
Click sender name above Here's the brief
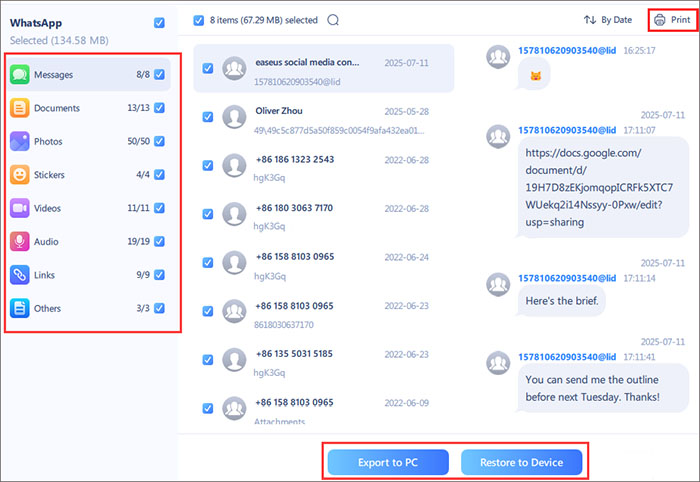567,278
